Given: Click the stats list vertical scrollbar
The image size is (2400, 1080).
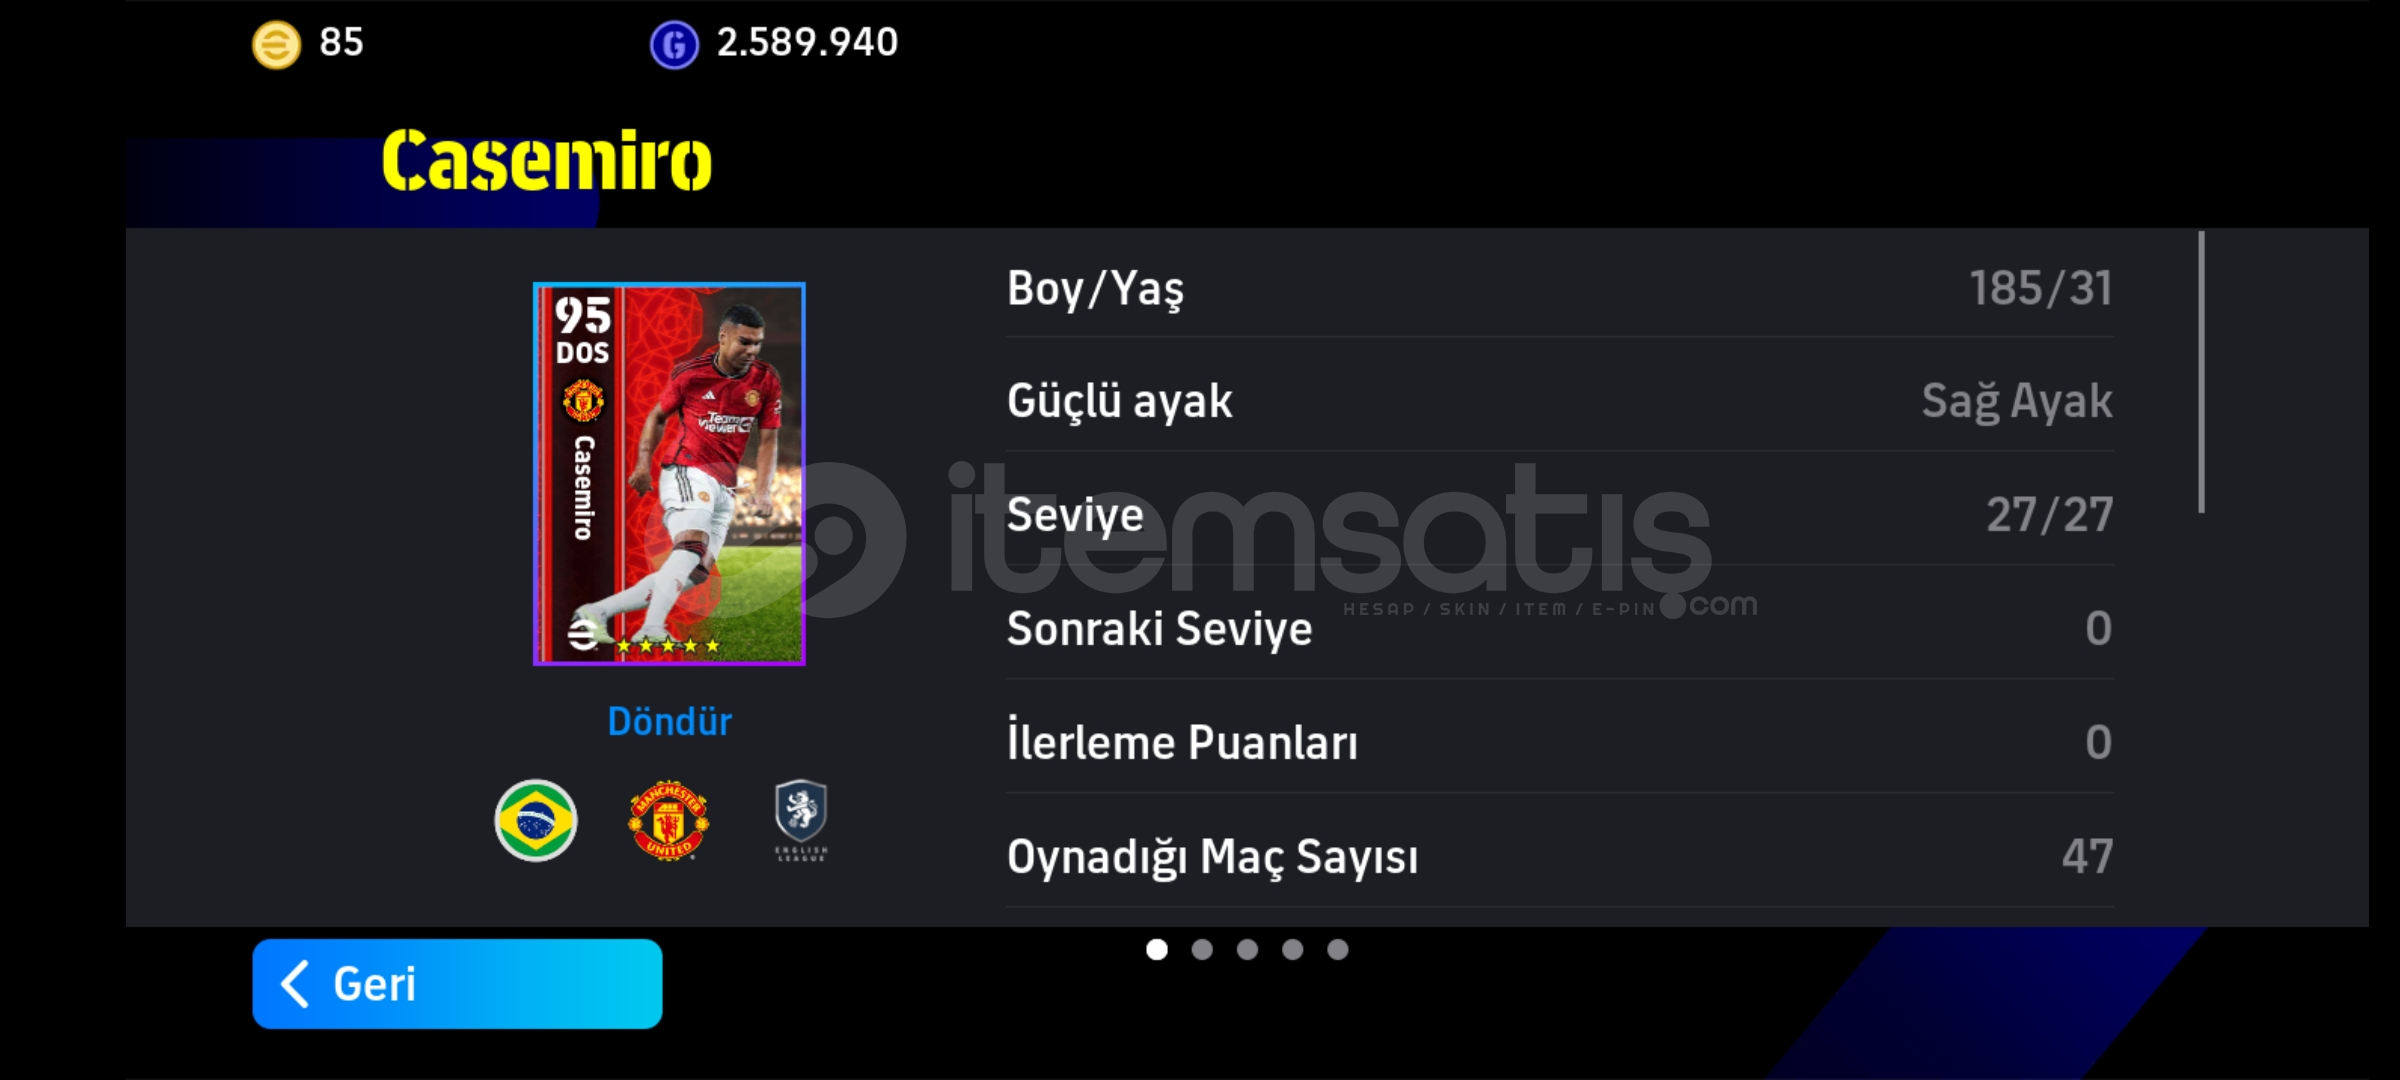Looking at the screenshot, I should click(x=2201, y=372).
